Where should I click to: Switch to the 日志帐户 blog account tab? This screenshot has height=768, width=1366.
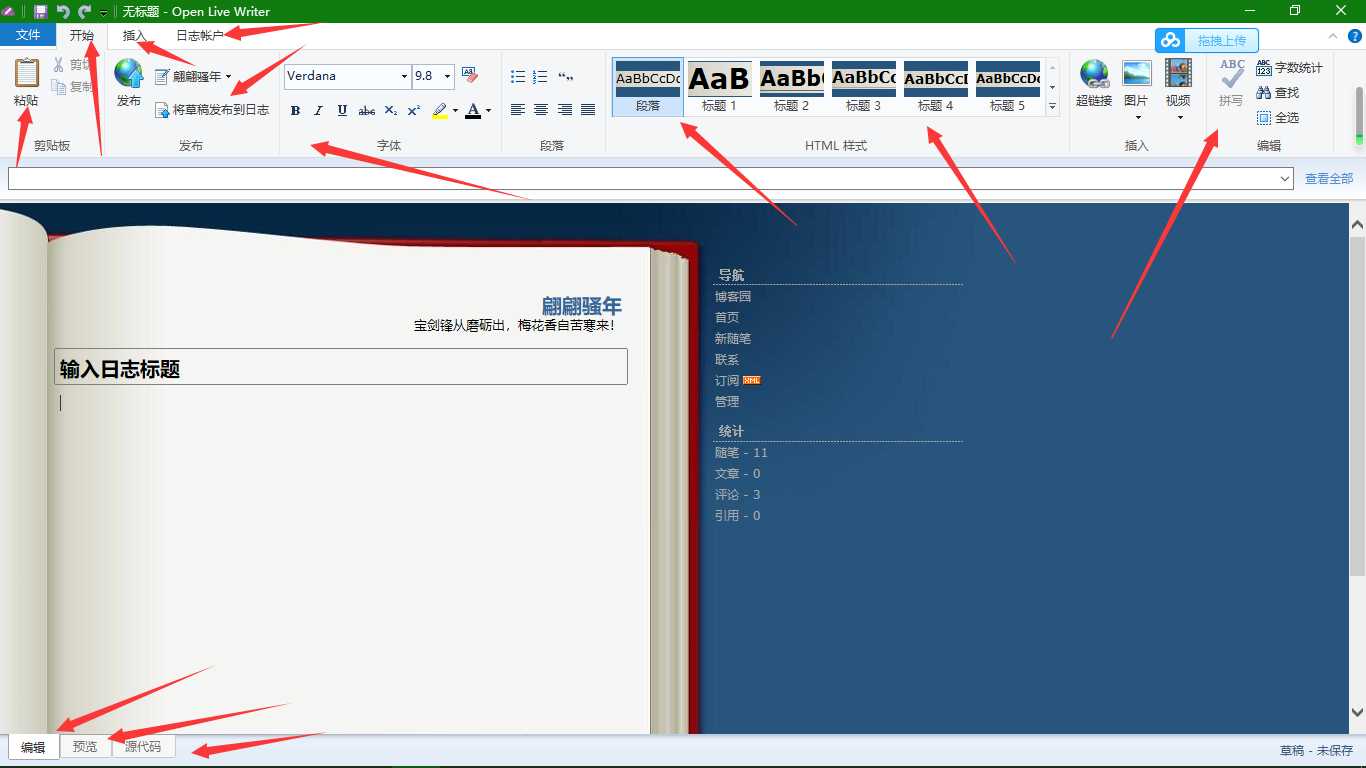click(200, 35)
